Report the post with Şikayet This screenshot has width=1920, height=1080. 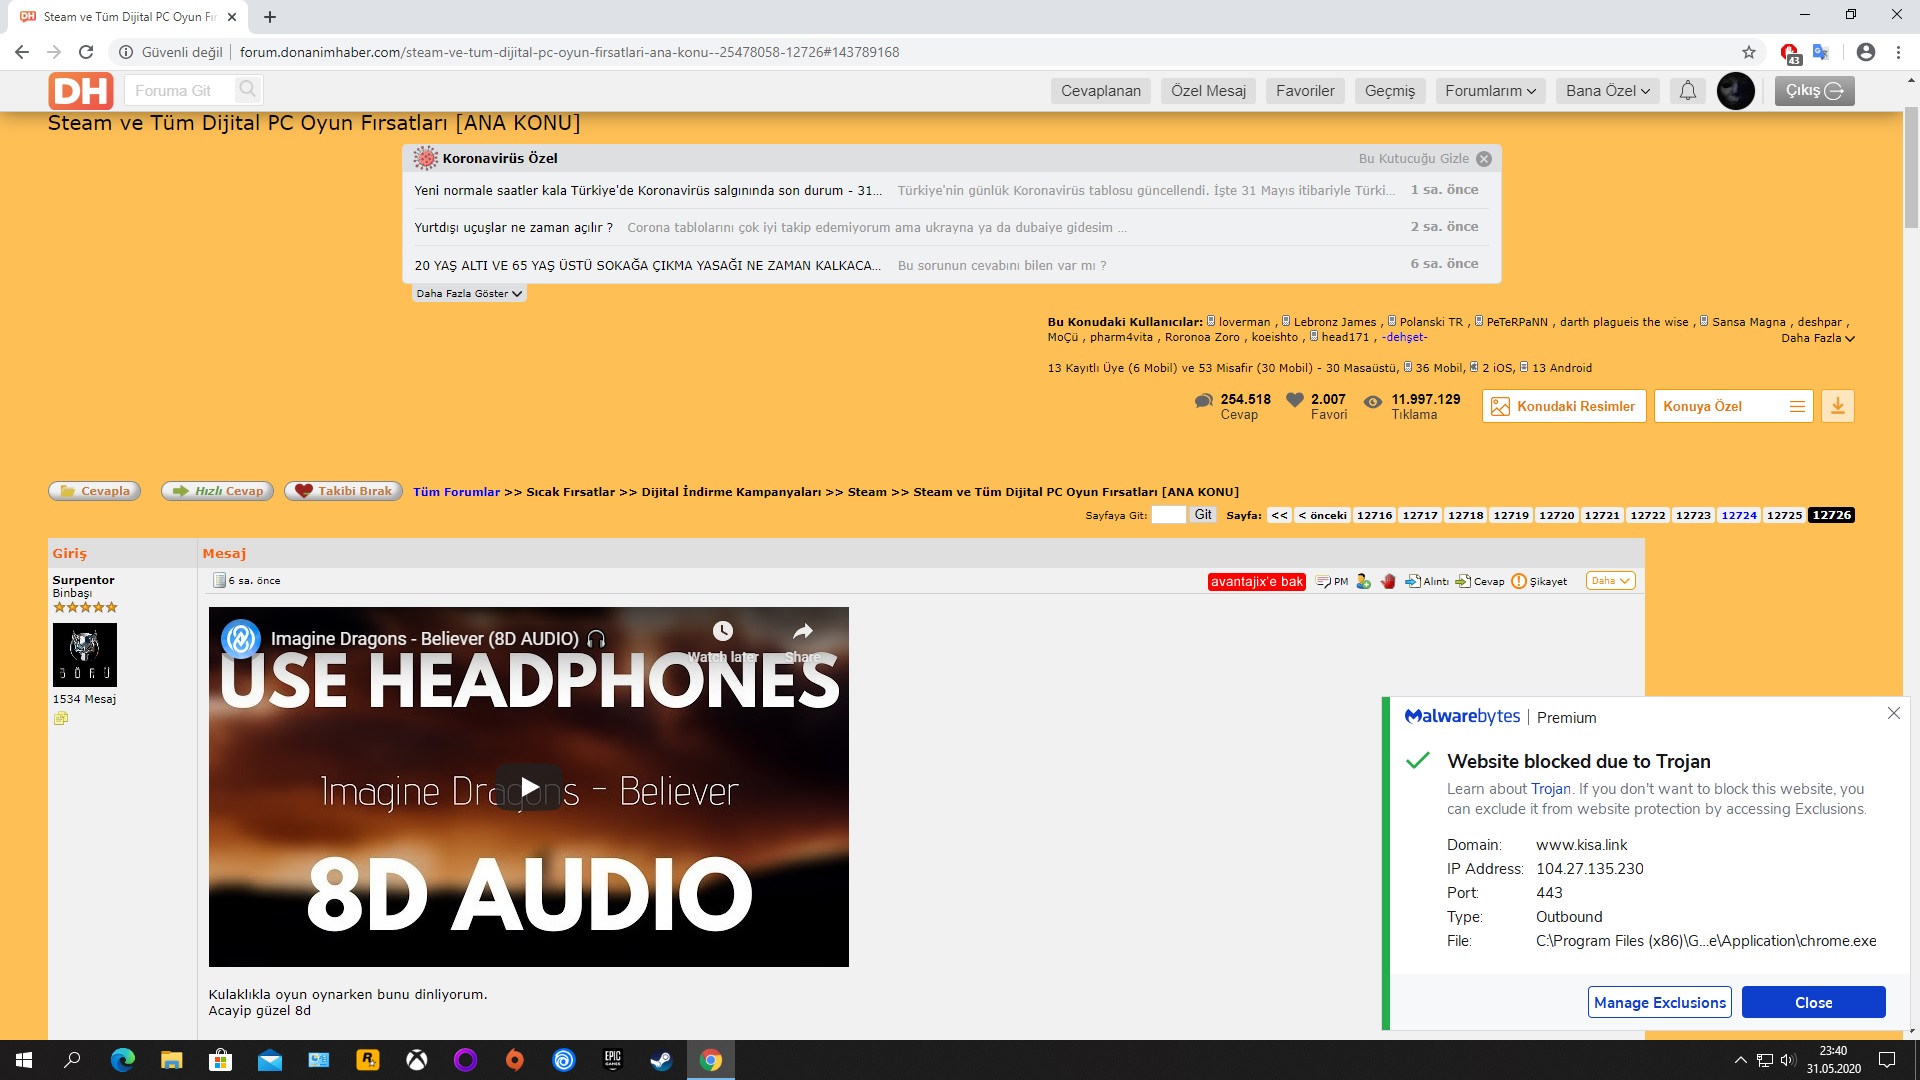tap(1539, 581)
